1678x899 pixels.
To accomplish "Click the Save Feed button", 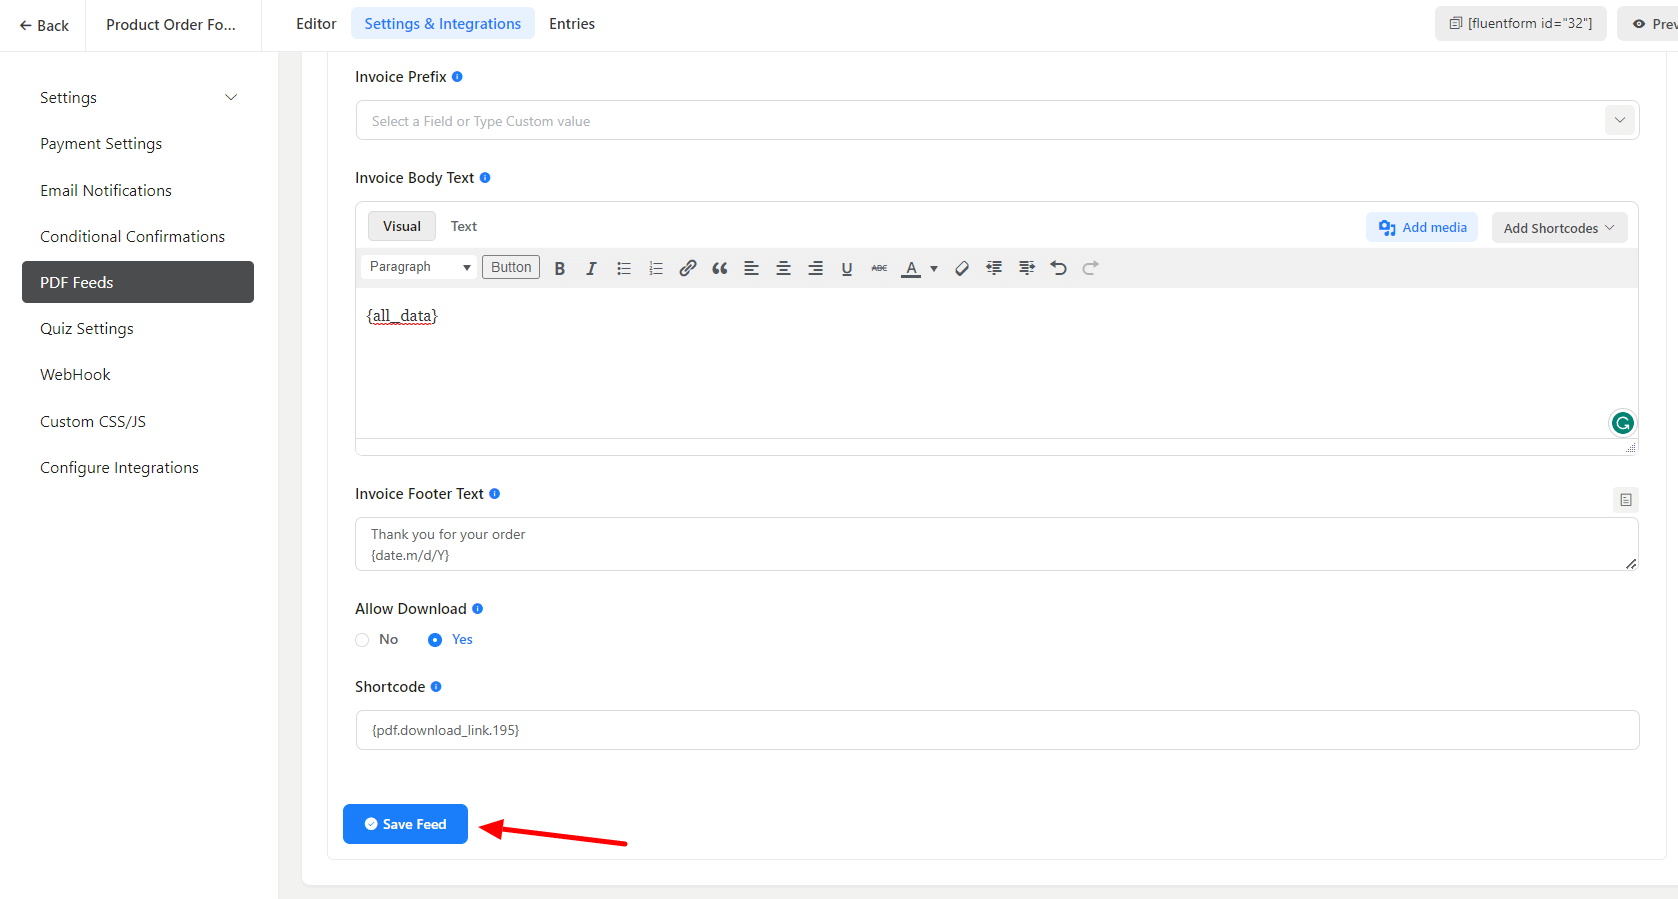I will (405, 824).
